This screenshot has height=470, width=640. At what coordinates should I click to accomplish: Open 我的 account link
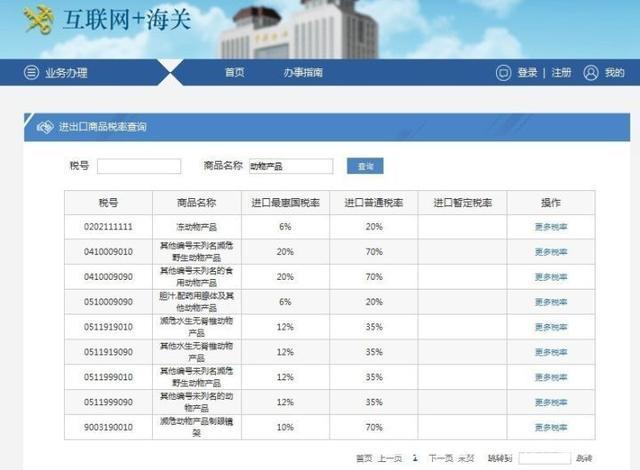[615, 73]
